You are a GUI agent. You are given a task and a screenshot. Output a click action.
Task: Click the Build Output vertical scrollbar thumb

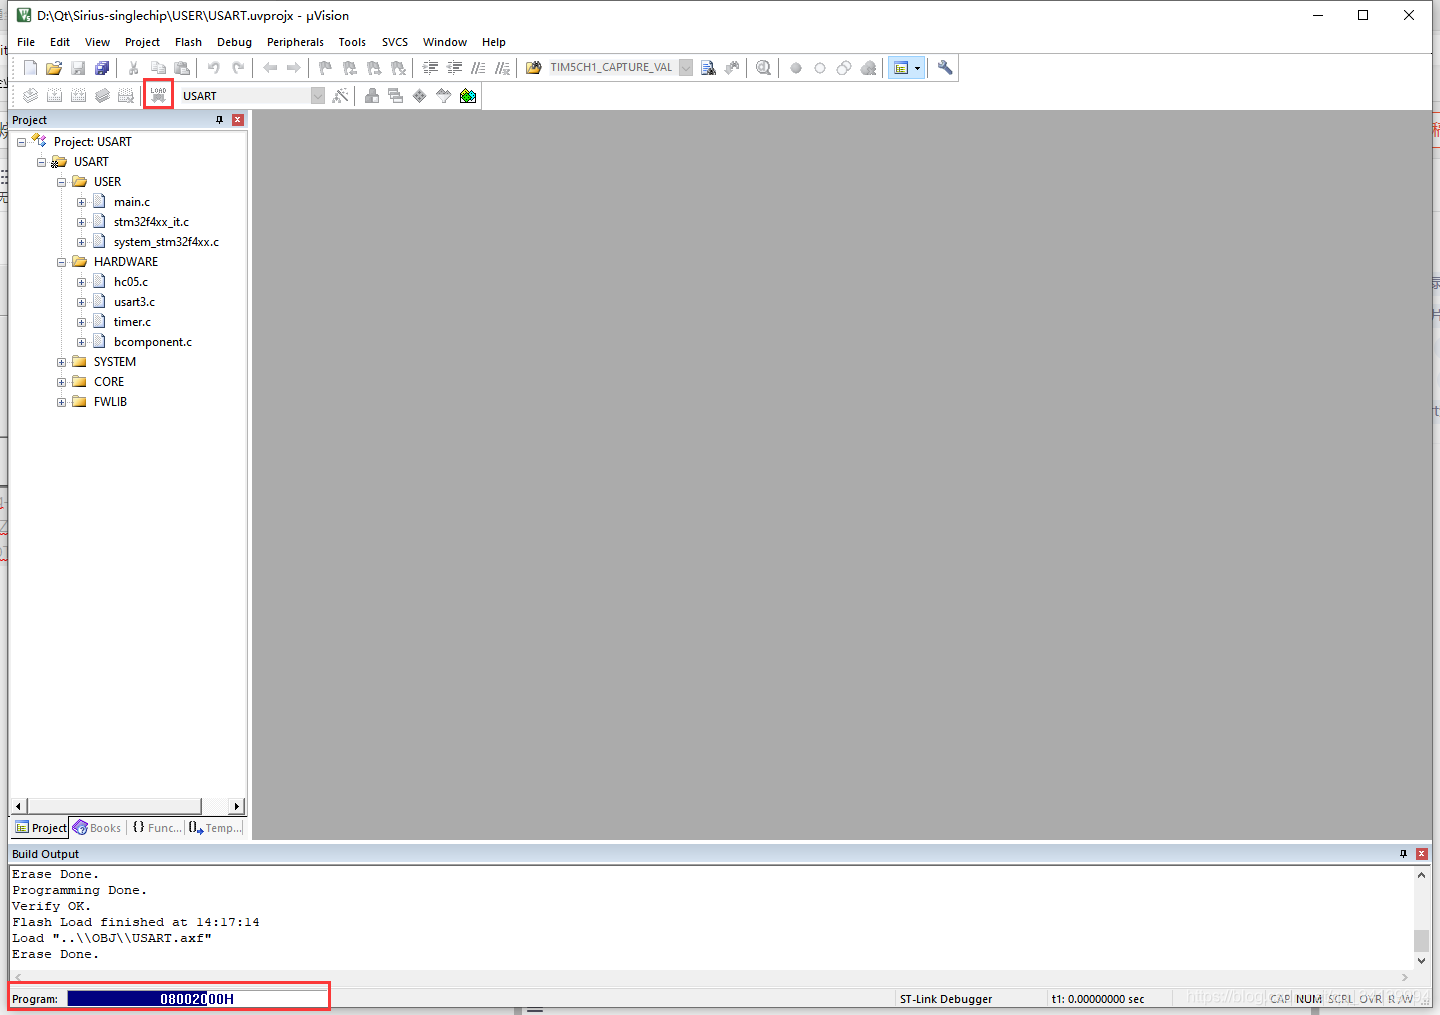[x=1421, y=941]
